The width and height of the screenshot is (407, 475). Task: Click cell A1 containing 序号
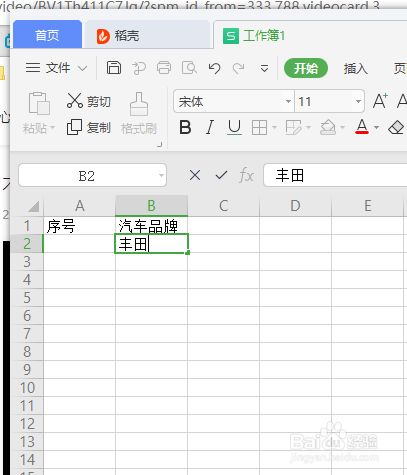[x=79, y=226]
